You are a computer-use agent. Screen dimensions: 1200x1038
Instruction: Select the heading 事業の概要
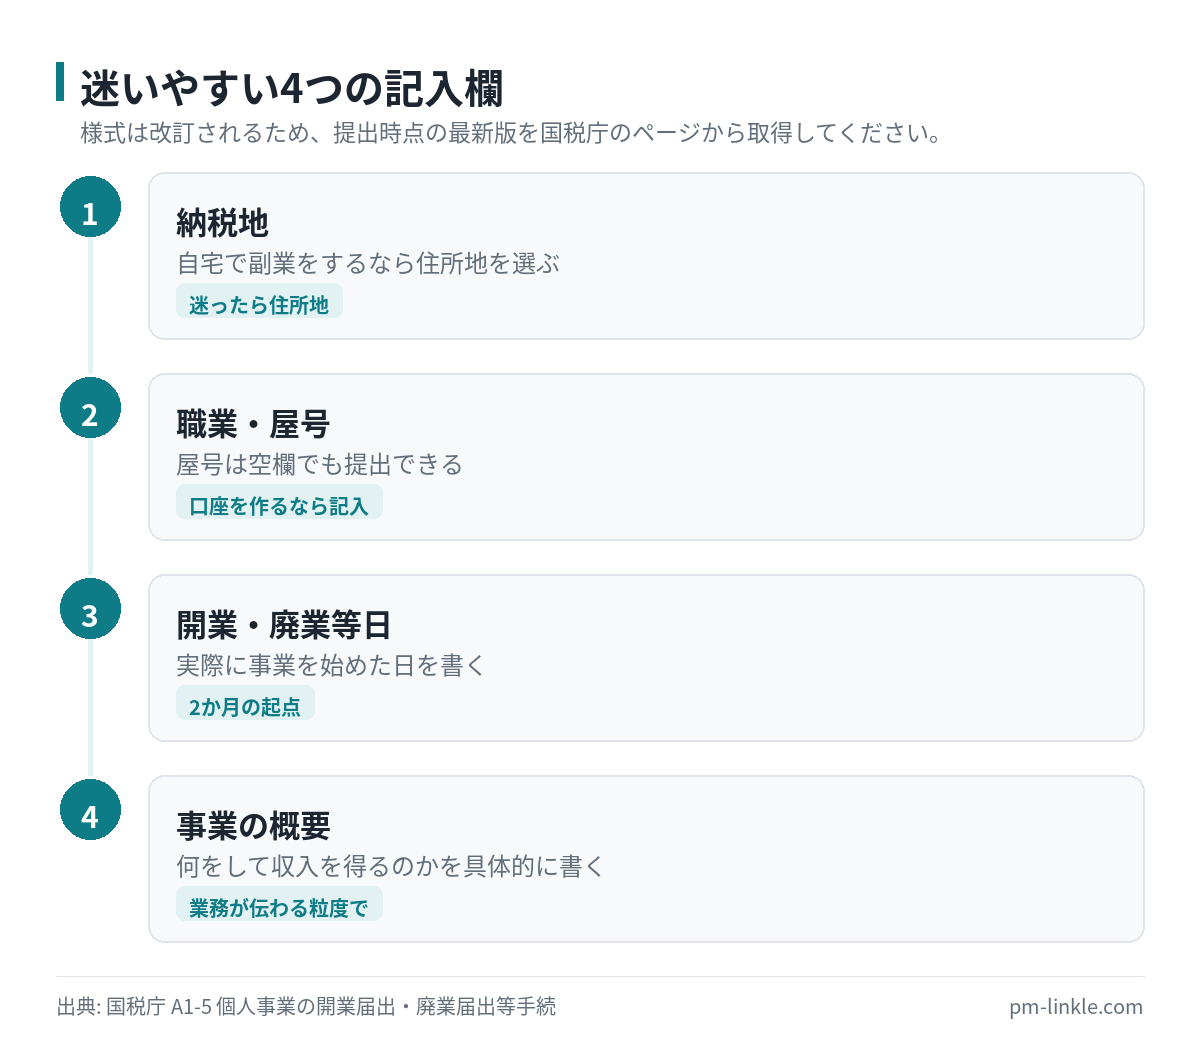[x=254, y=826]
